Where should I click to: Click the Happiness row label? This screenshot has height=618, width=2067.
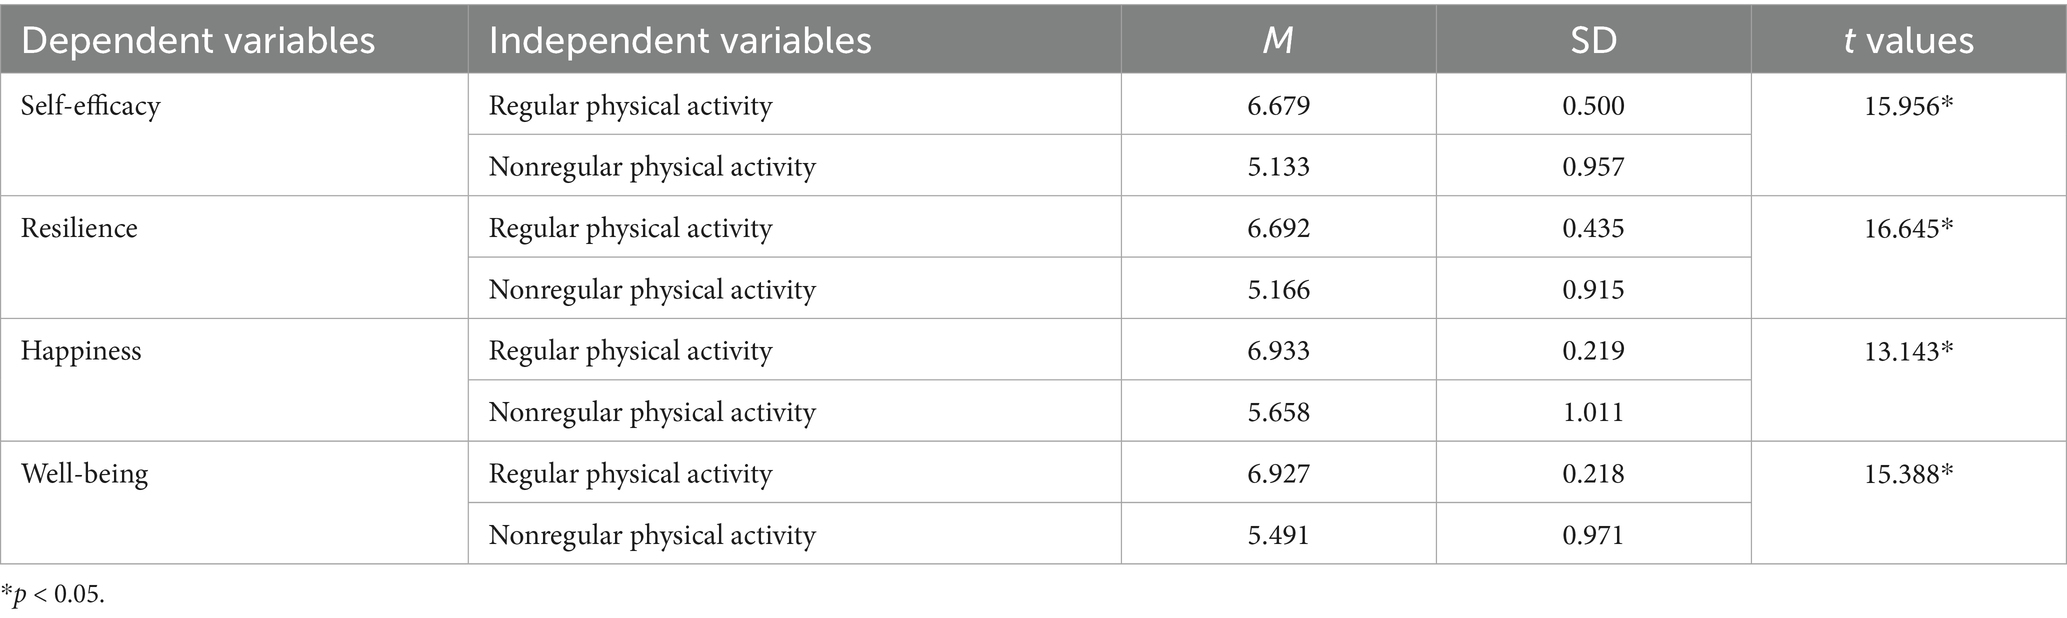[81, 351]
